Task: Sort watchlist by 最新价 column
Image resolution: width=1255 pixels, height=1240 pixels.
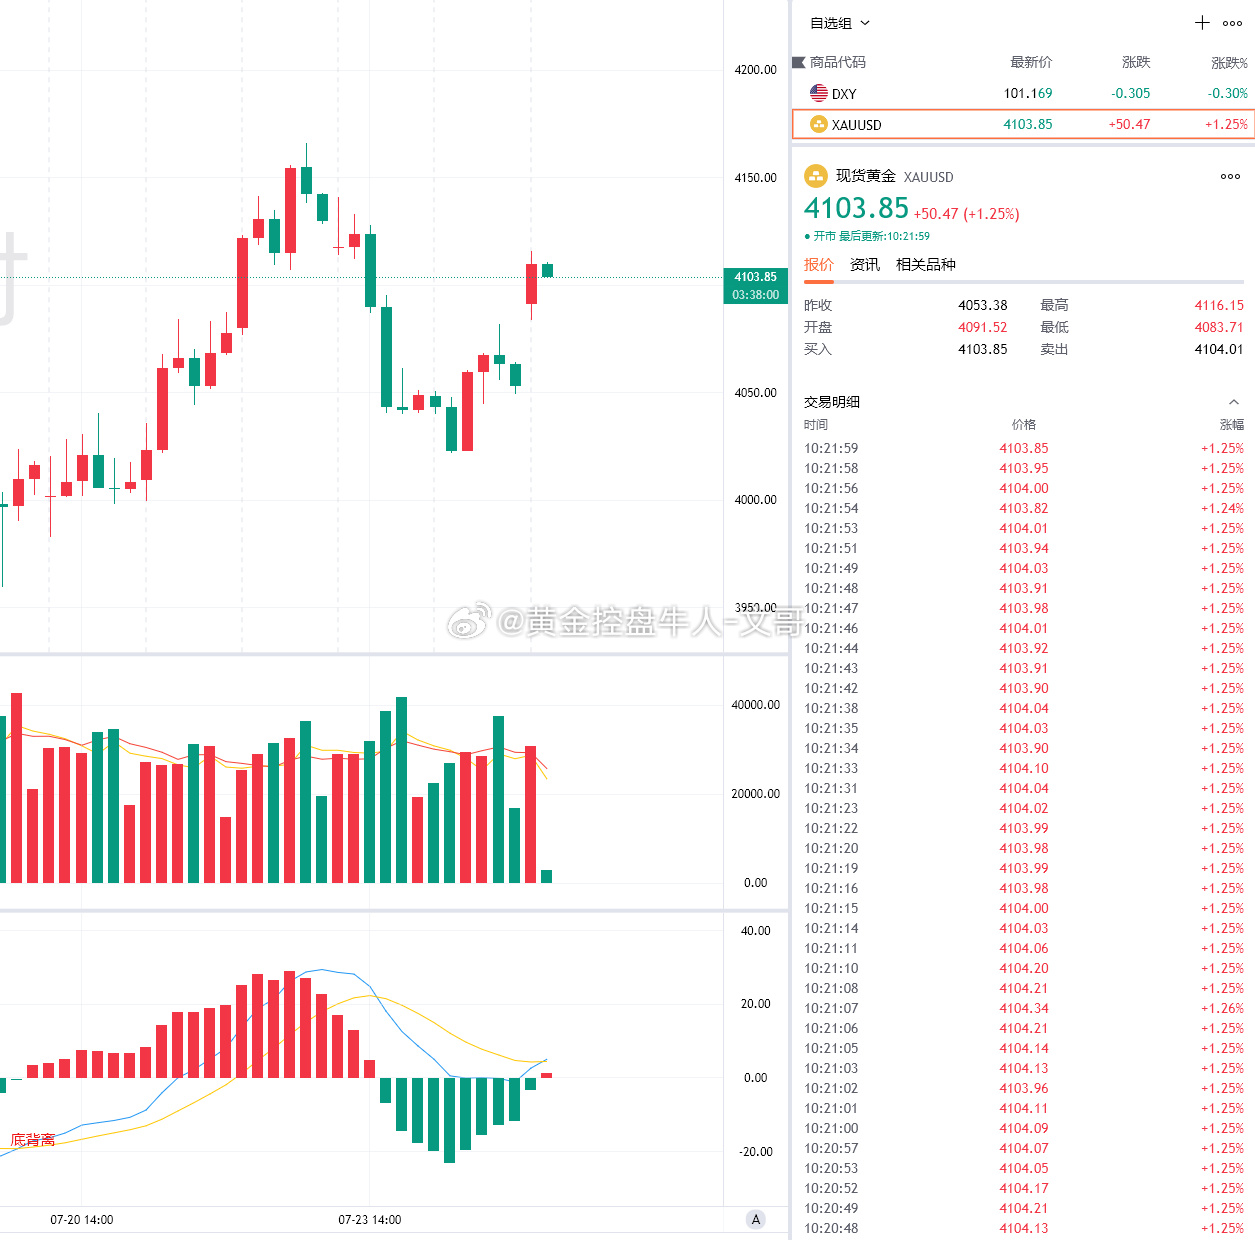Action: point(1031,62)
